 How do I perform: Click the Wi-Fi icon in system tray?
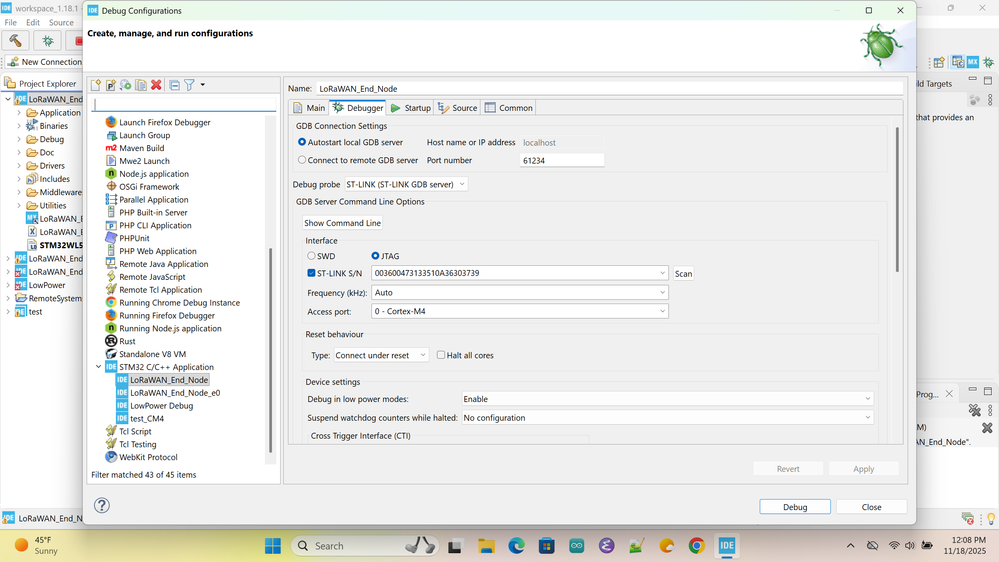click(894, 545)
